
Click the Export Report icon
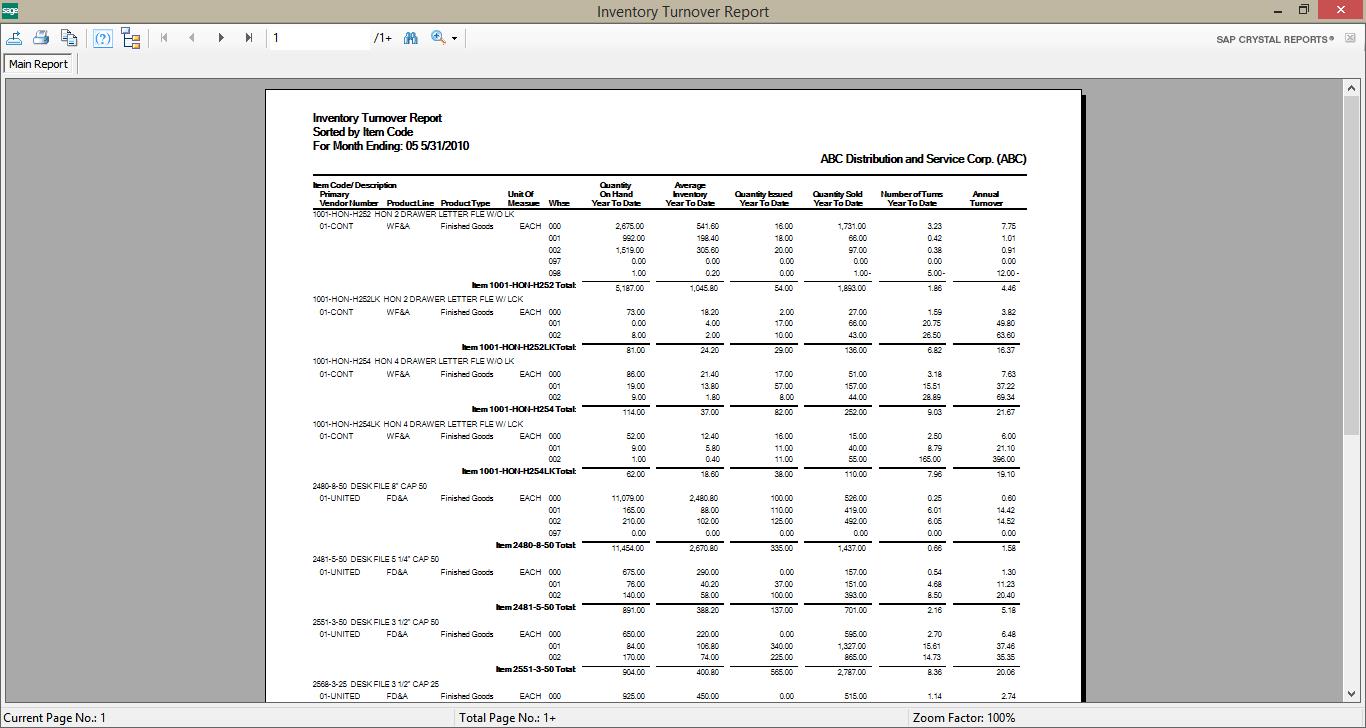[14, 37]
